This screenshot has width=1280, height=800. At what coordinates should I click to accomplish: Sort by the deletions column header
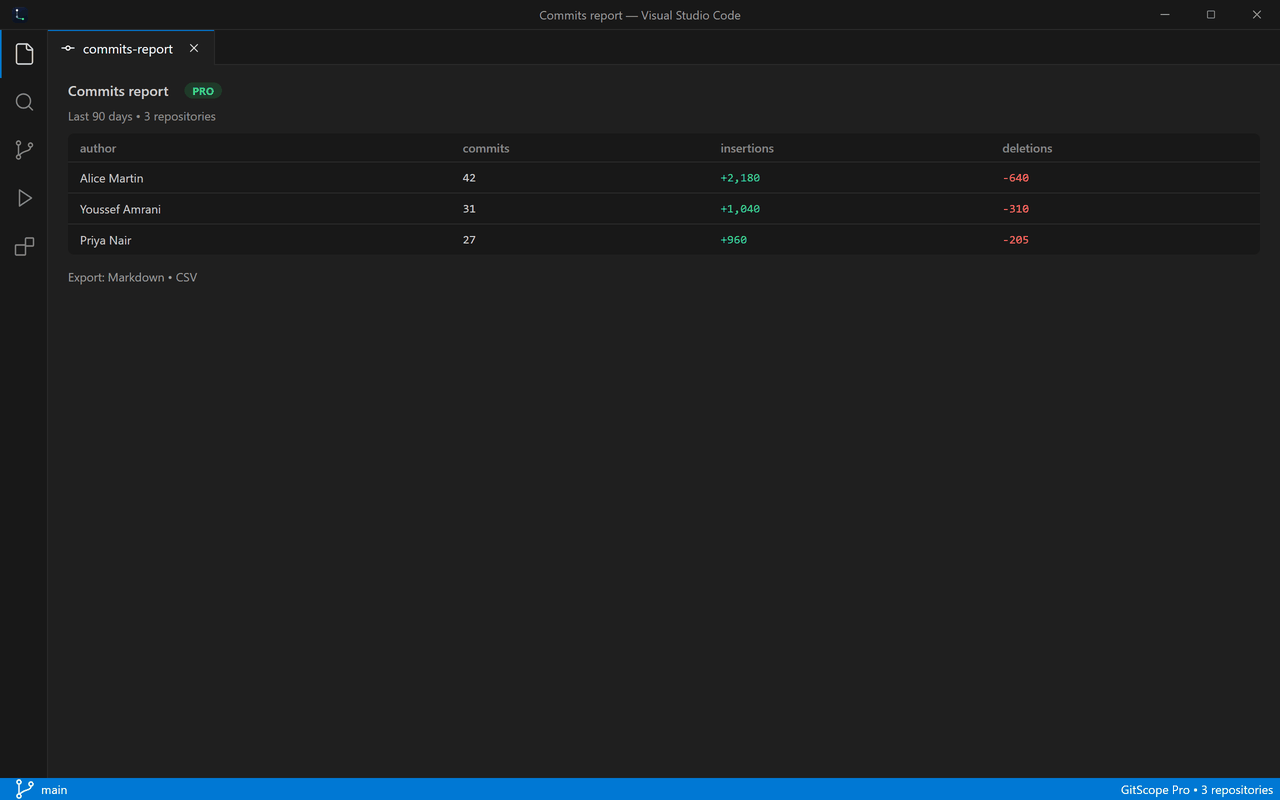point(1027,148)
